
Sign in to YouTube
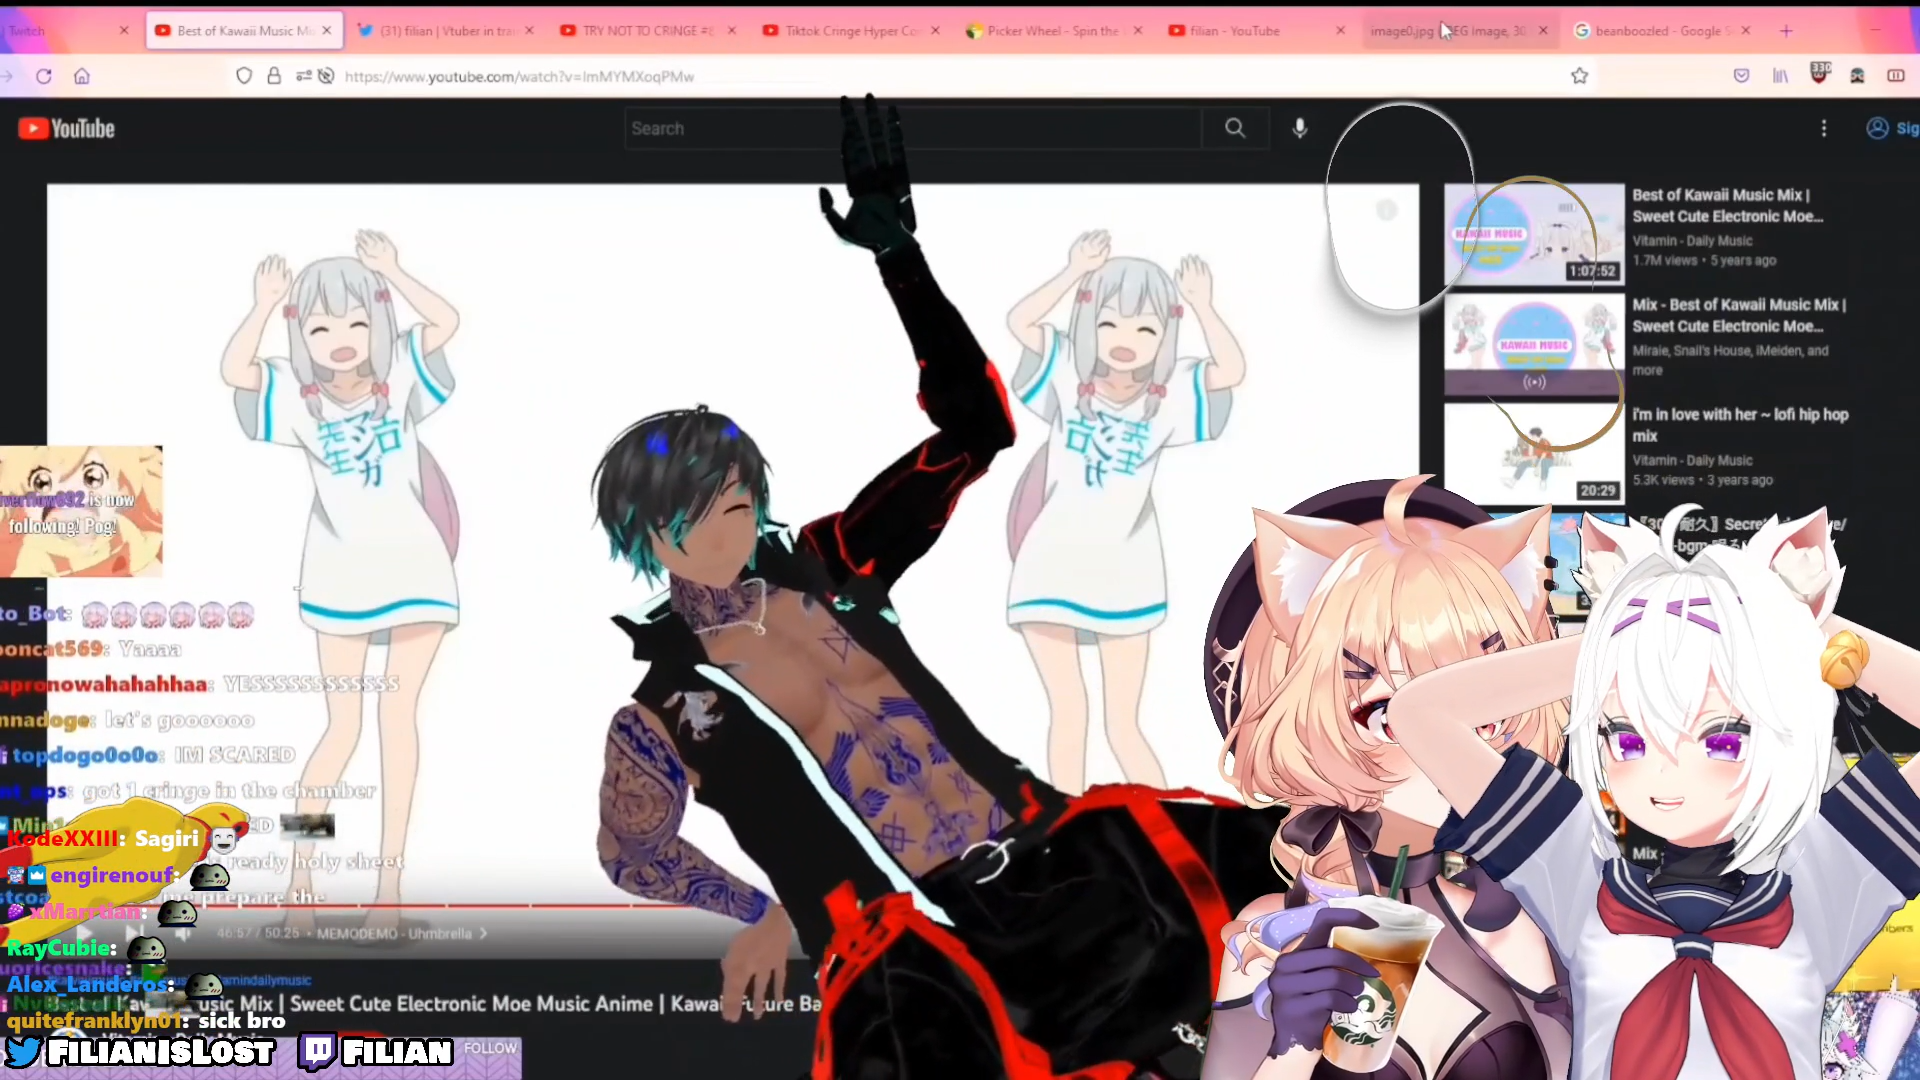(x=1891, y=128)
